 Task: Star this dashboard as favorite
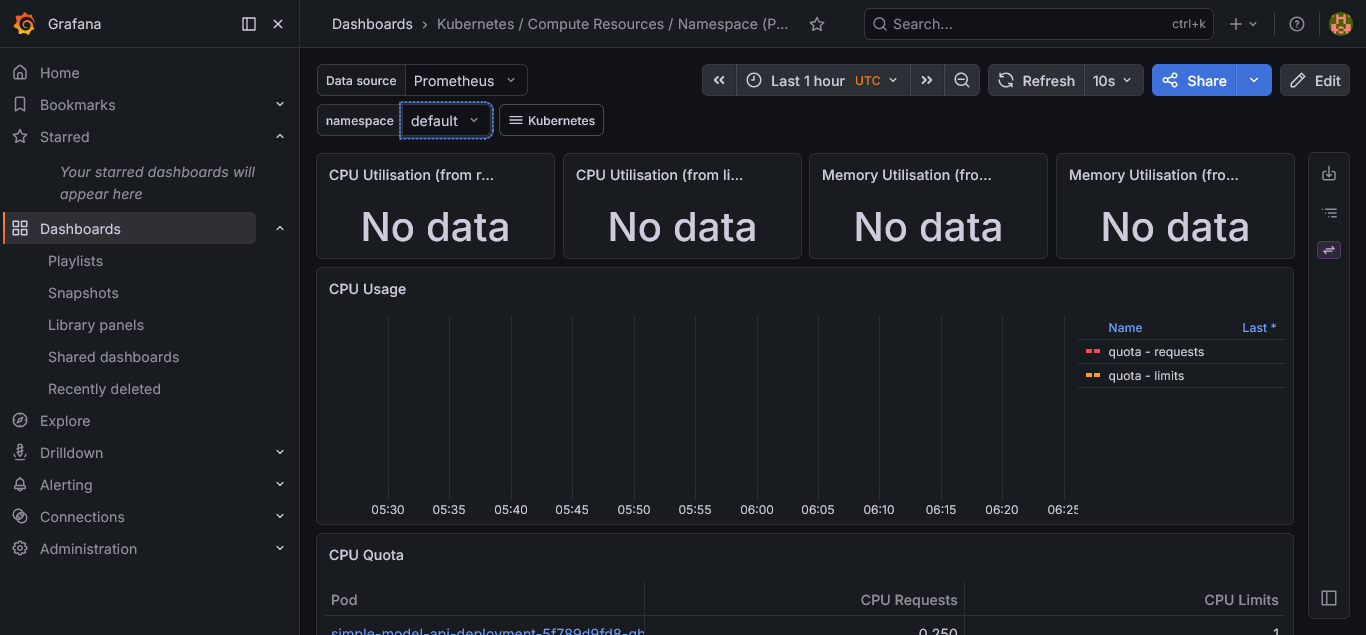coord(817,24)
